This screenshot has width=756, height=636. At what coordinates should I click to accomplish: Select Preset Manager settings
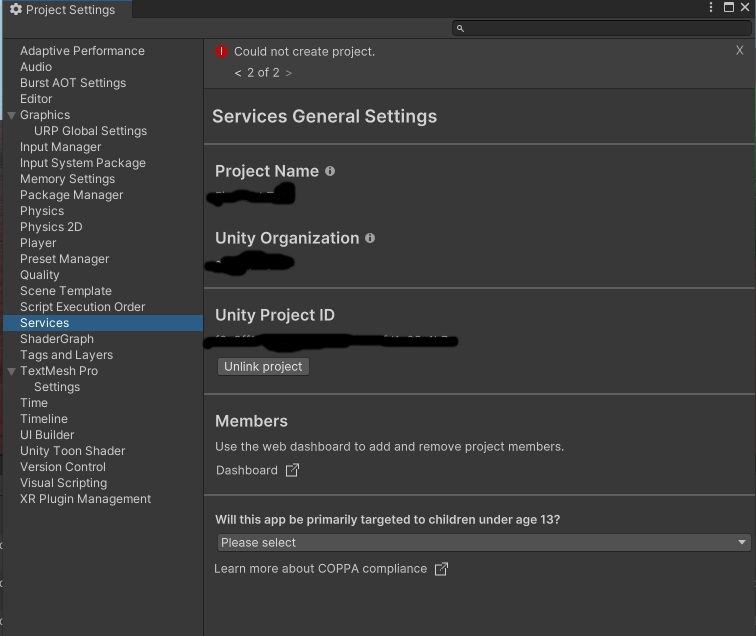pos(65,259)
